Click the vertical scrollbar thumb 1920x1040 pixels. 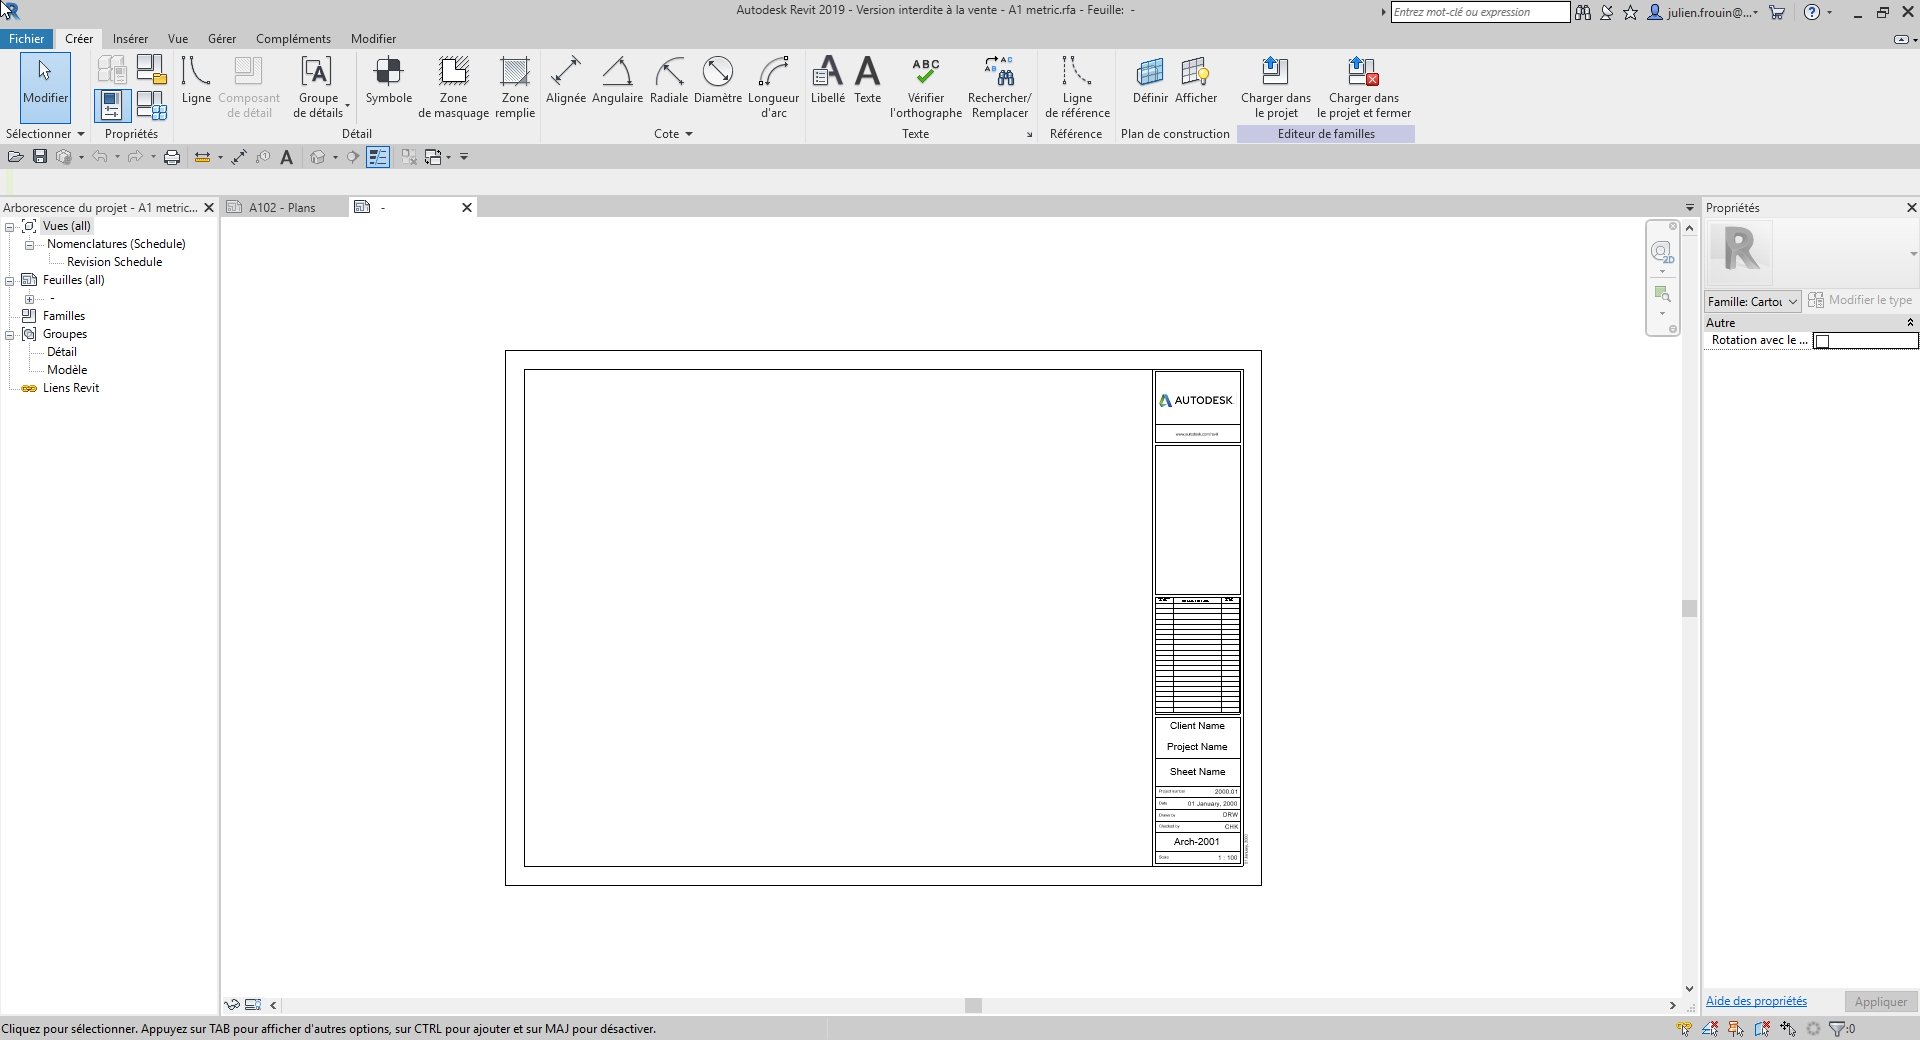coord(1689,608)
